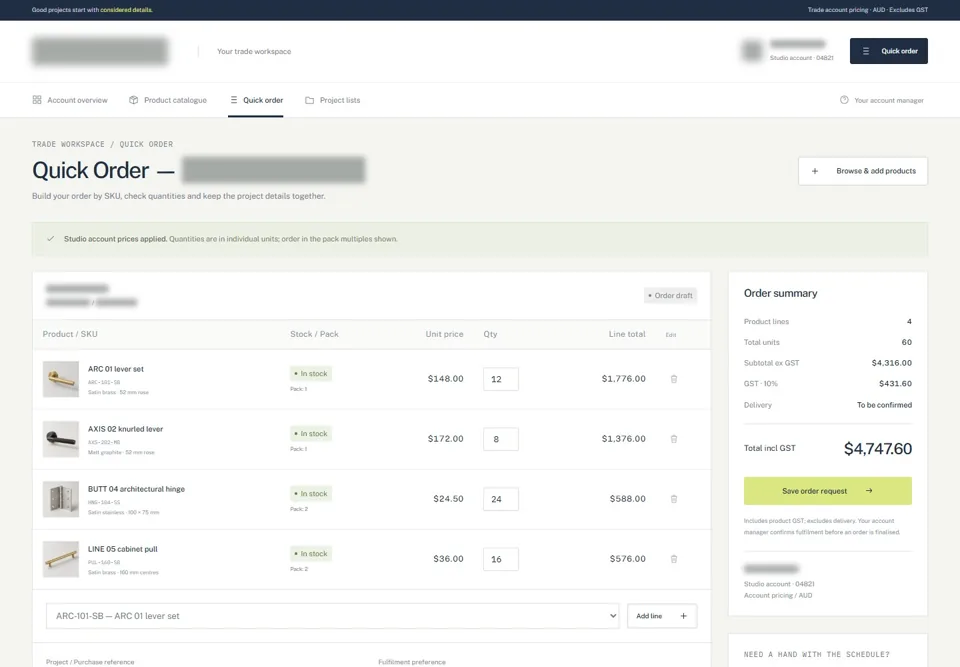Screen dimensions: 960x667
Task: Click the In stock badge for ARC 01
Action: coord(311,374)
